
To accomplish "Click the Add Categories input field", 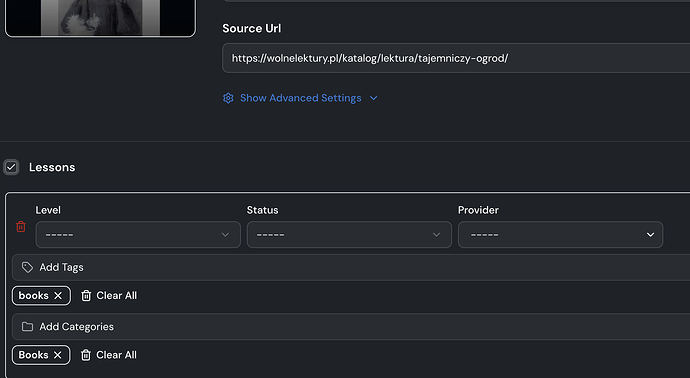I will point(351,327).
